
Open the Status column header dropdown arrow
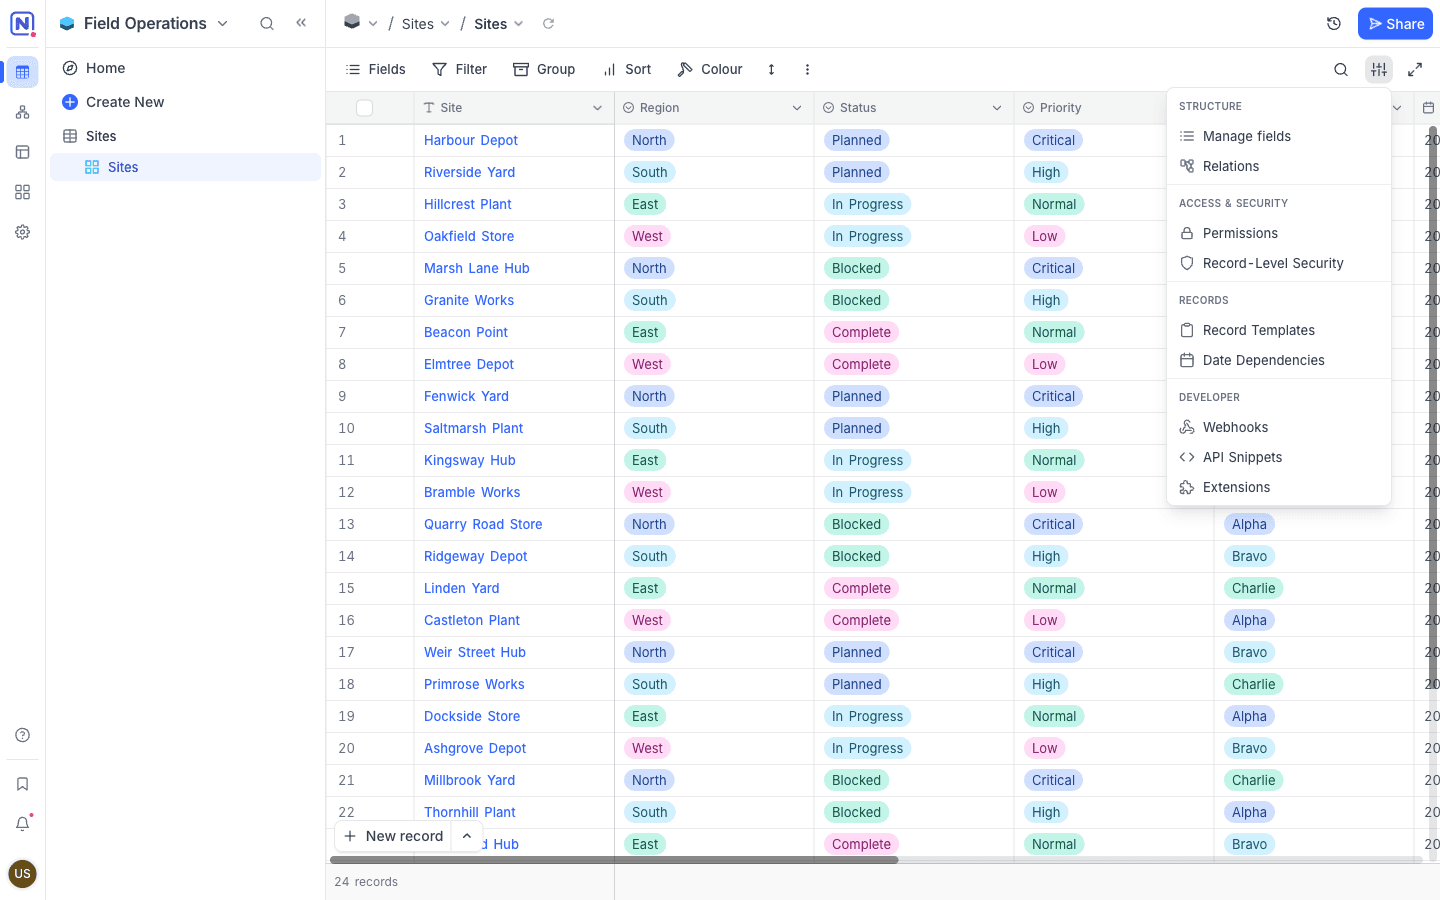pos(997,108)
